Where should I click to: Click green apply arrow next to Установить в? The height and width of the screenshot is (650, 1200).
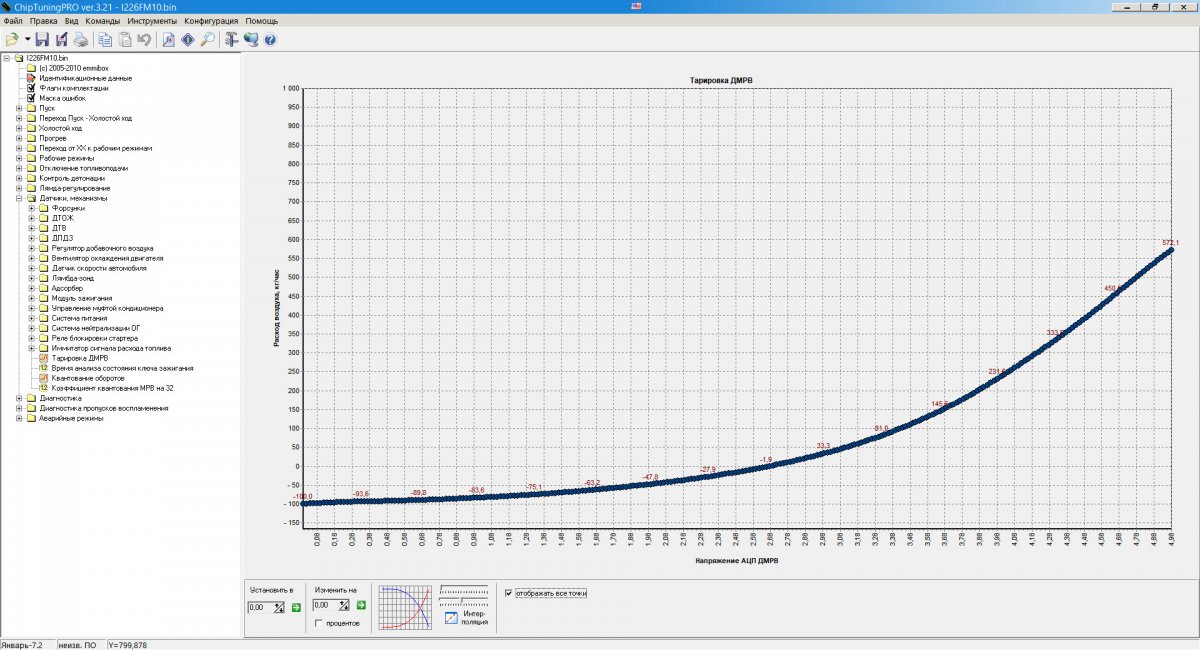click(296, 607)
